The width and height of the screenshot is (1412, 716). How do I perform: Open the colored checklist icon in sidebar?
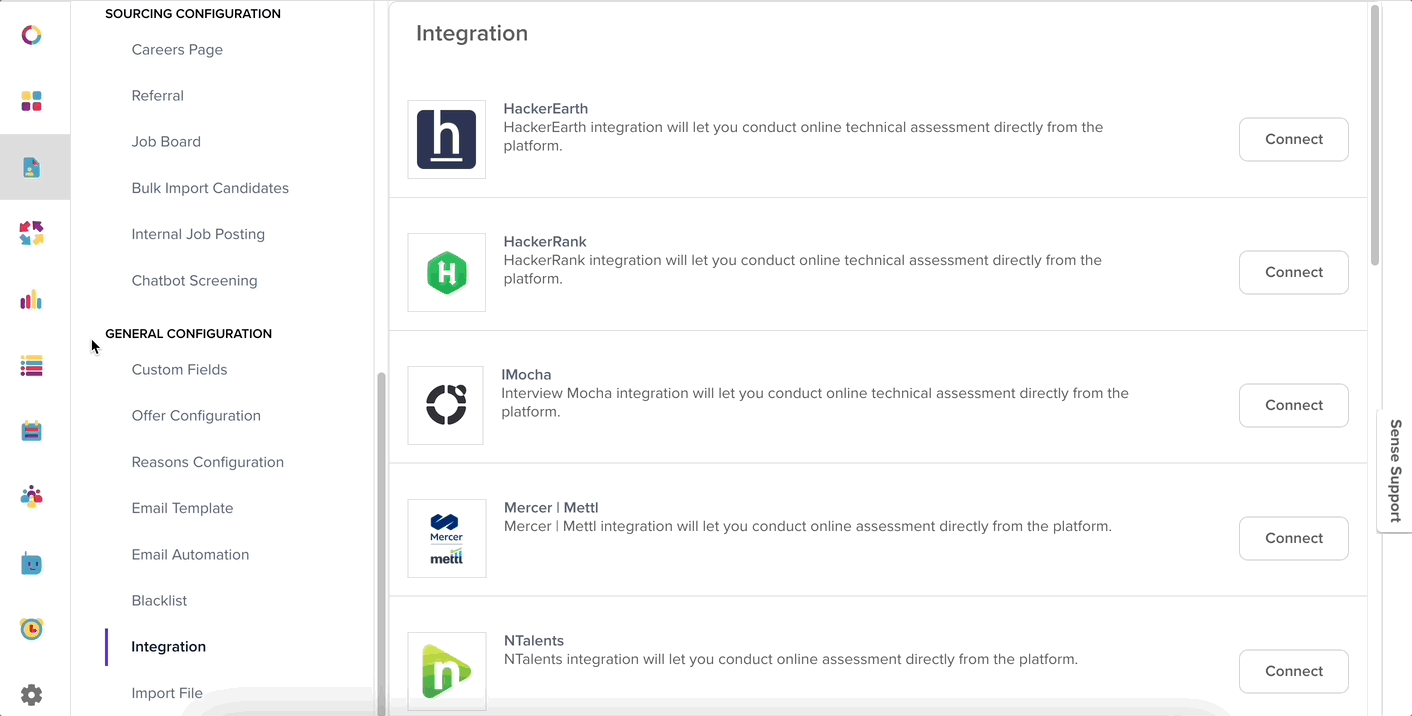(x=31, y=366)
